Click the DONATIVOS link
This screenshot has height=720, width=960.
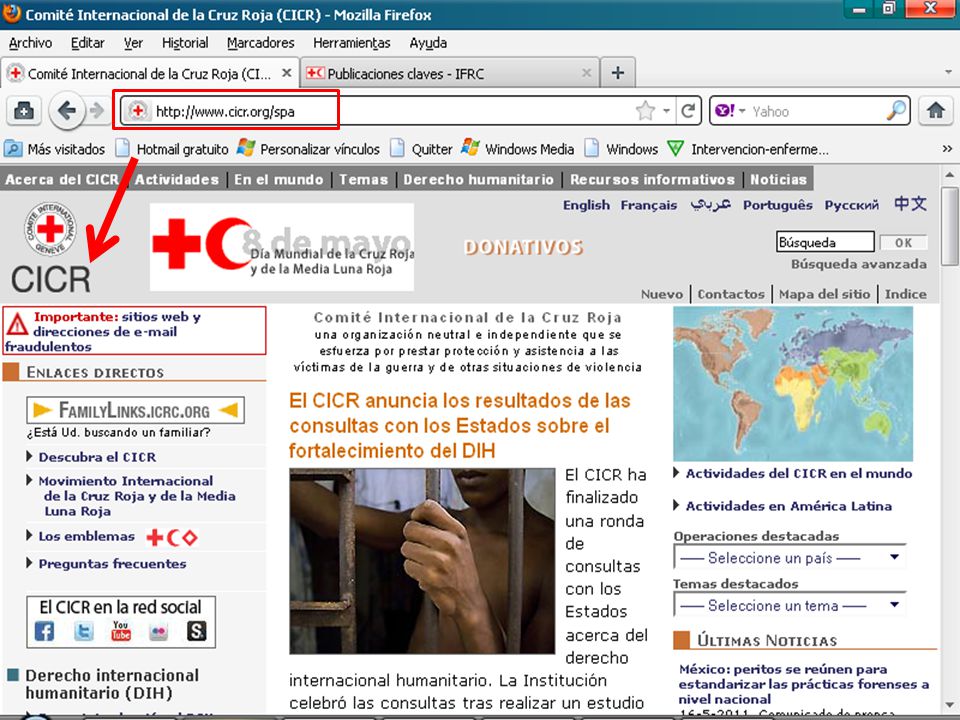[523, 247]
